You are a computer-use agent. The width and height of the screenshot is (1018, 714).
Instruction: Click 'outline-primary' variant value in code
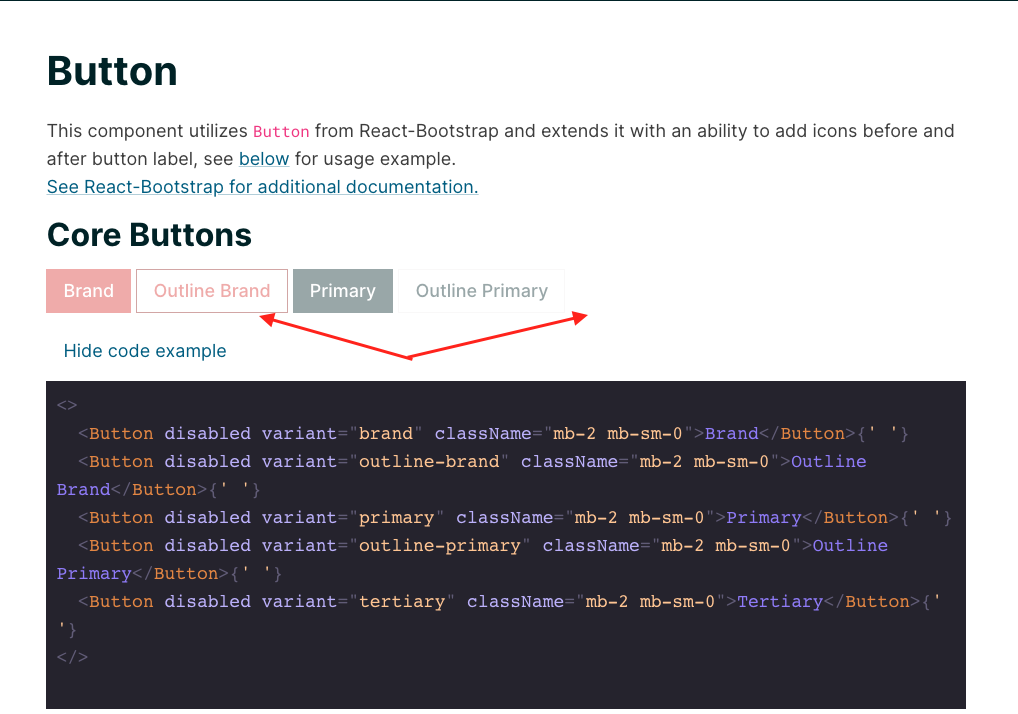pos(440,546)
